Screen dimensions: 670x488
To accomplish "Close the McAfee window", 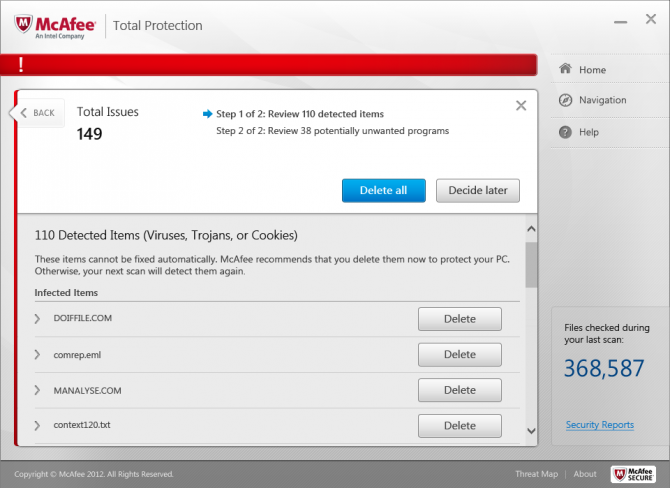I will point(651,19).
